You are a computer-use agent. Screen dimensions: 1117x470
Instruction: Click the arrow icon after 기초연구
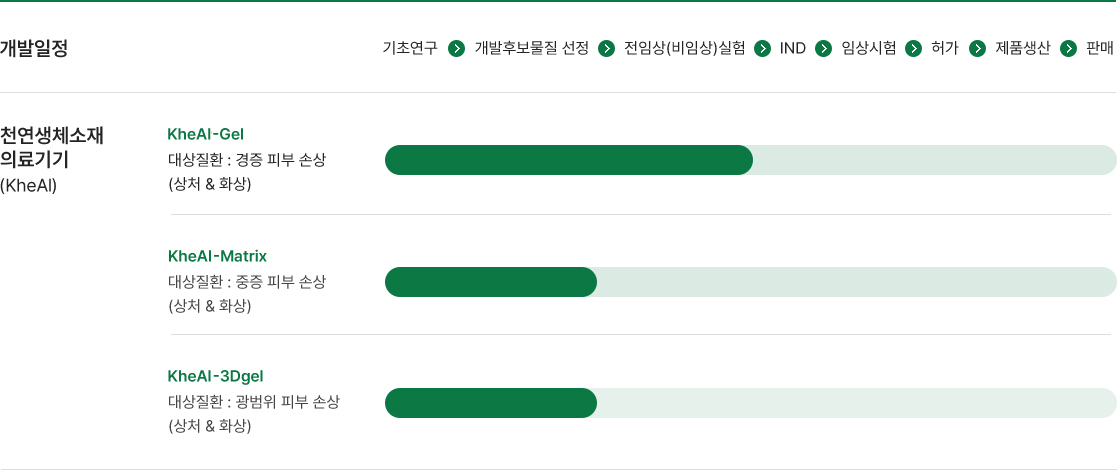tap(457, 48)
